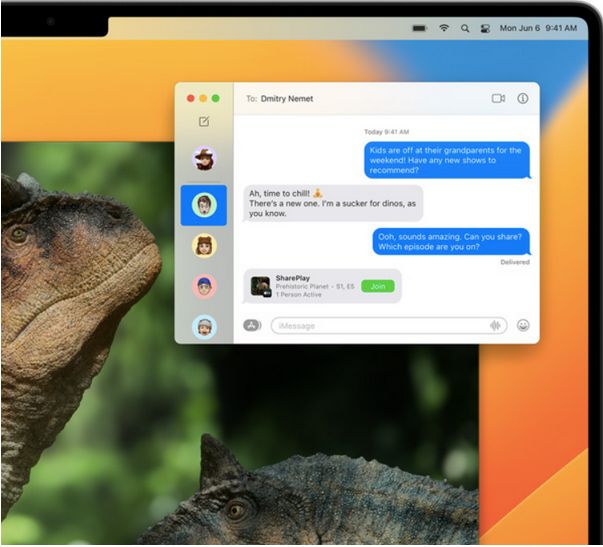Join the SharePlay session

click(x=378, y=286)
